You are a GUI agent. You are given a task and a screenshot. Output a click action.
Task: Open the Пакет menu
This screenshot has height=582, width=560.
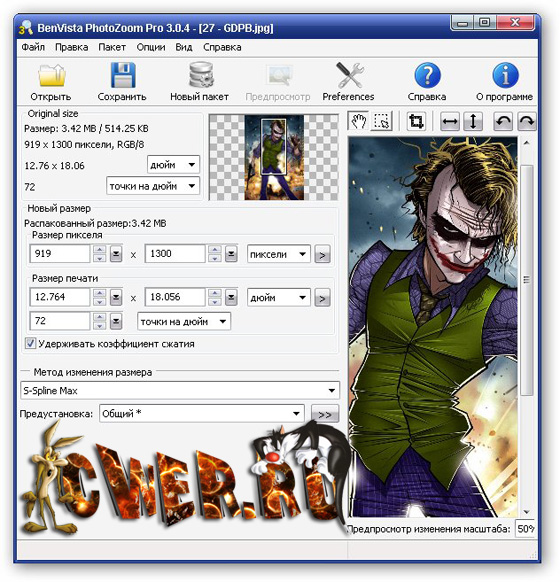pos(112,47)
